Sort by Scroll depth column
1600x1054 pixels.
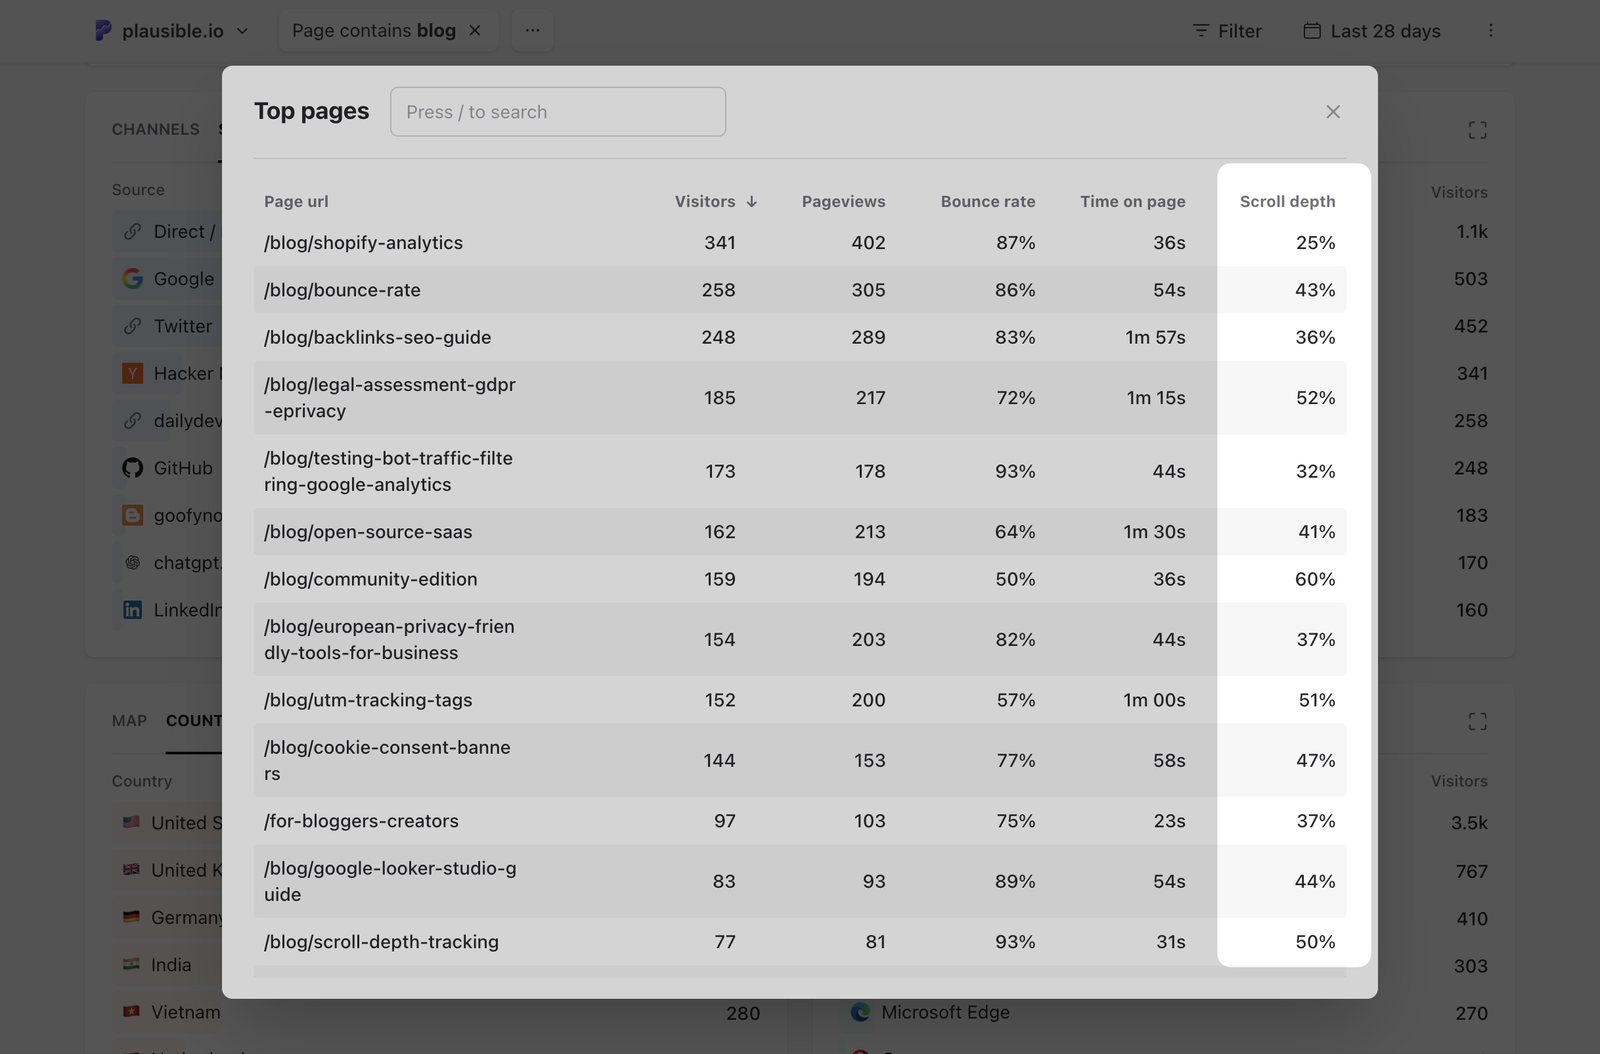pyautogui.click(x=1287, y=201)
